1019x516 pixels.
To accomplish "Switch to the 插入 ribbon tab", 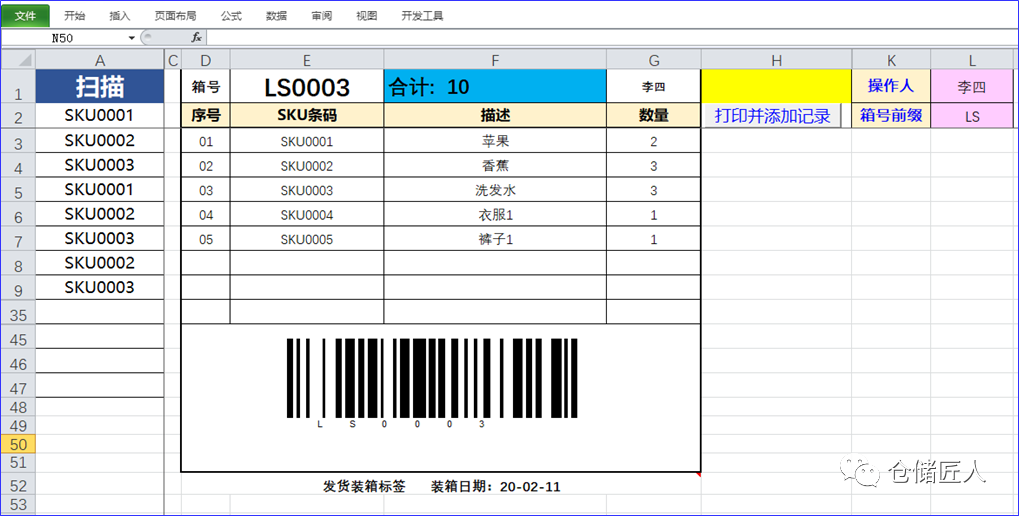I will tap(120, 16).
